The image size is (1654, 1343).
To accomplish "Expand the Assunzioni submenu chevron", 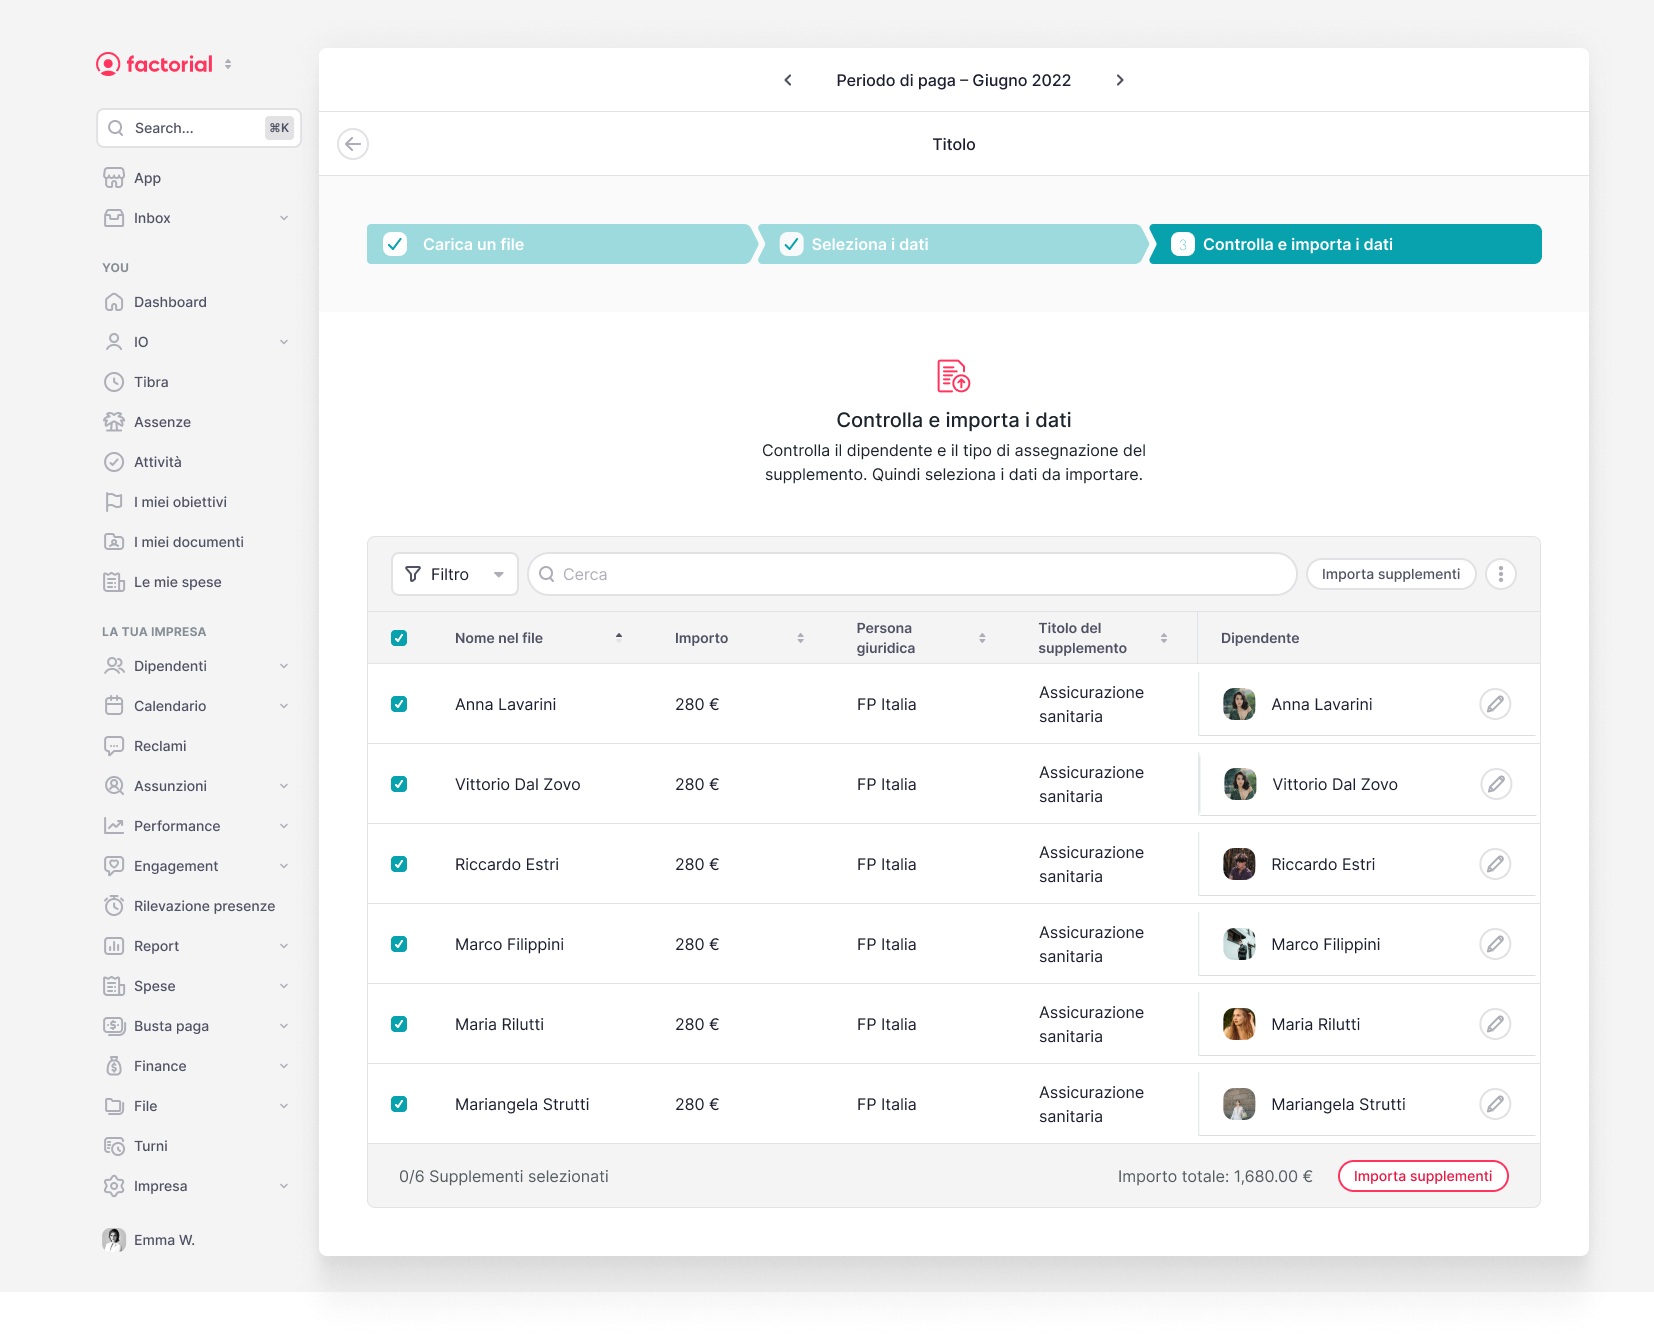I will click(x=284, y=786).
